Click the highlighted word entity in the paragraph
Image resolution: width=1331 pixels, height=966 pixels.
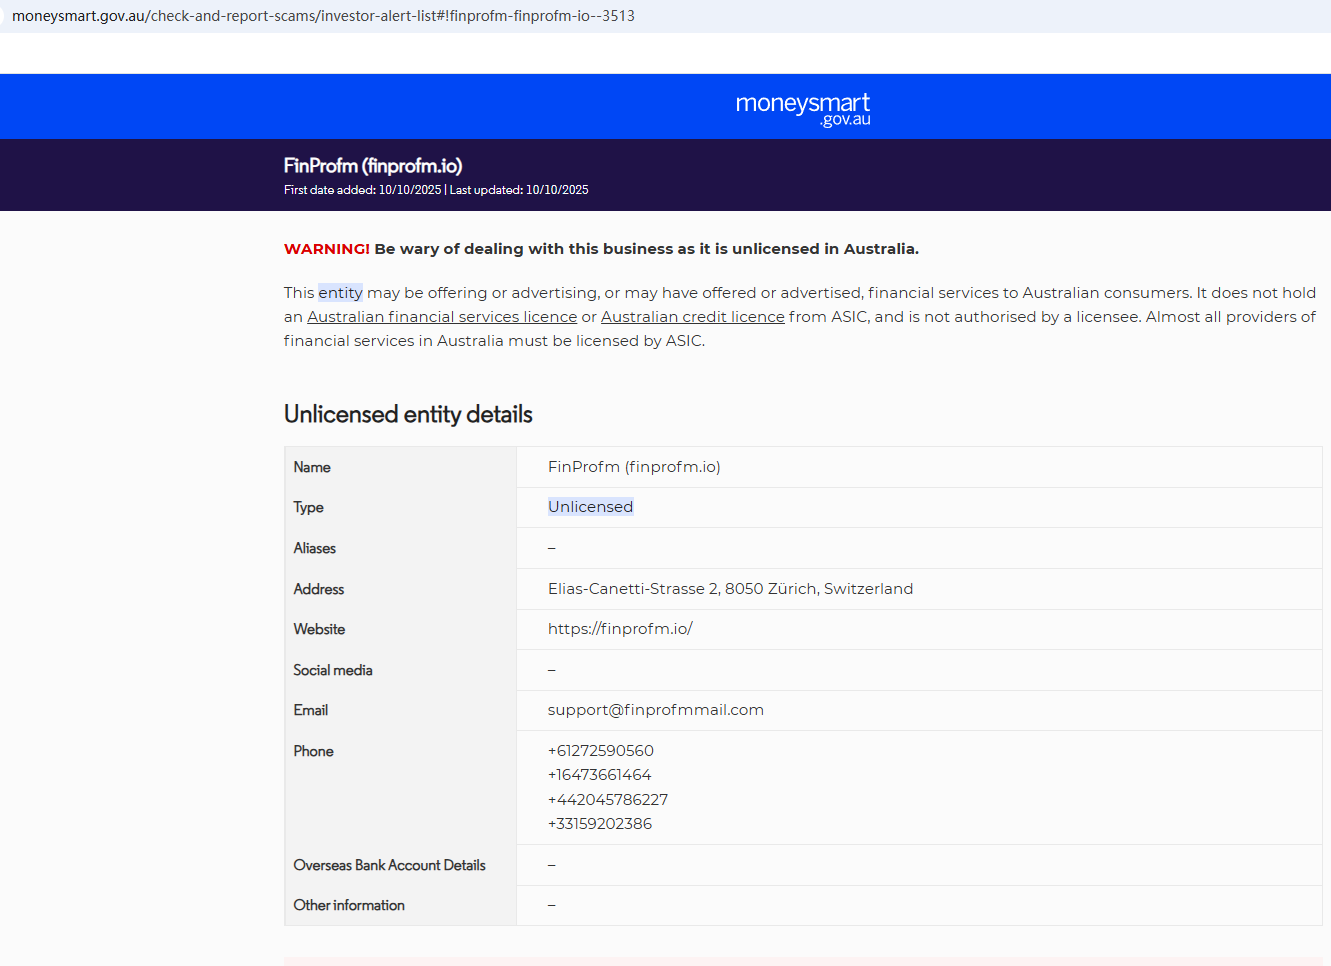point(340,293)
